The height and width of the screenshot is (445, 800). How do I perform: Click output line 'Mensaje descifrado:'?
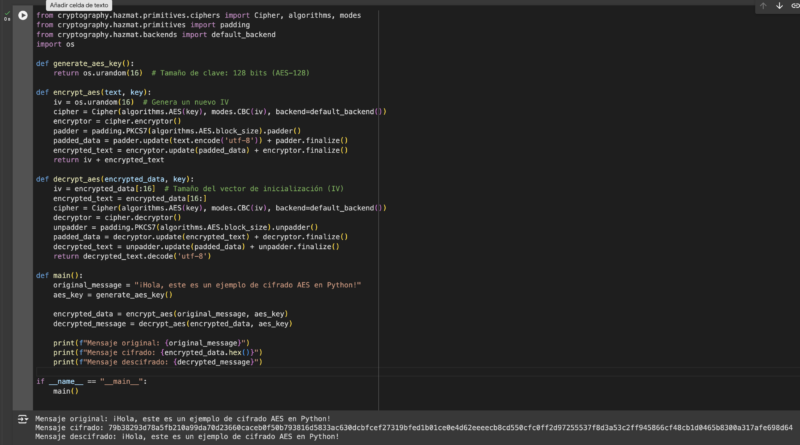tap(187, 437)
